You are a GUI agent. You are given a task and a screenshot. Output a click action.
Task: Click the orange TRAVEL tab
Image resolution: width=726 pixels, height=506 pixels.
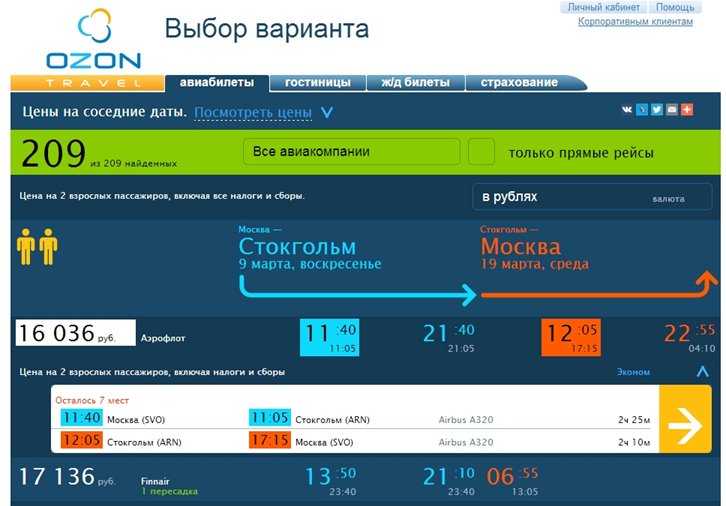point(88,83)
